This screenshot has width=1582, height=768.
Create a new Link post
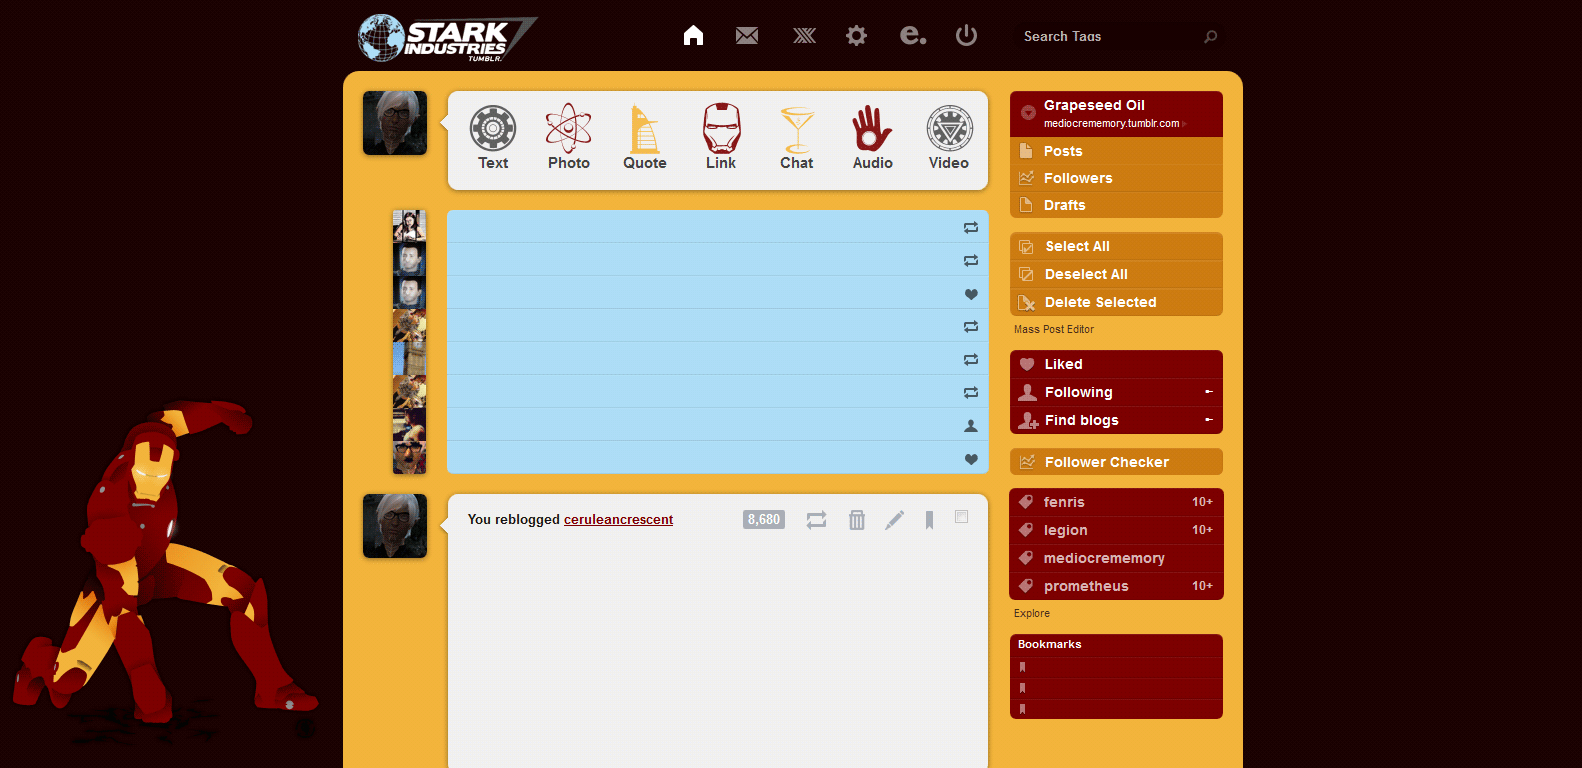click(721, 138)
